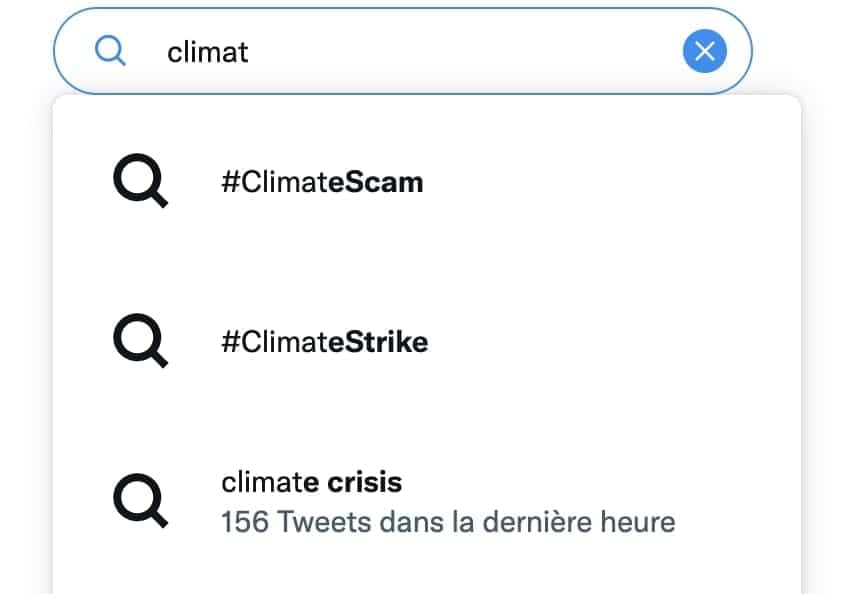Click the bold Scam part of first suggestion

(x=384, y=183)
